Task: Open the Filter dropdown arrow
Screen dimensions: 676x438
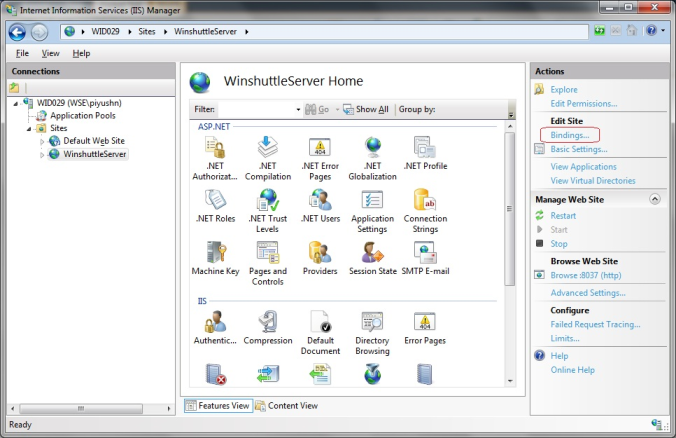Action: point(298,110)
